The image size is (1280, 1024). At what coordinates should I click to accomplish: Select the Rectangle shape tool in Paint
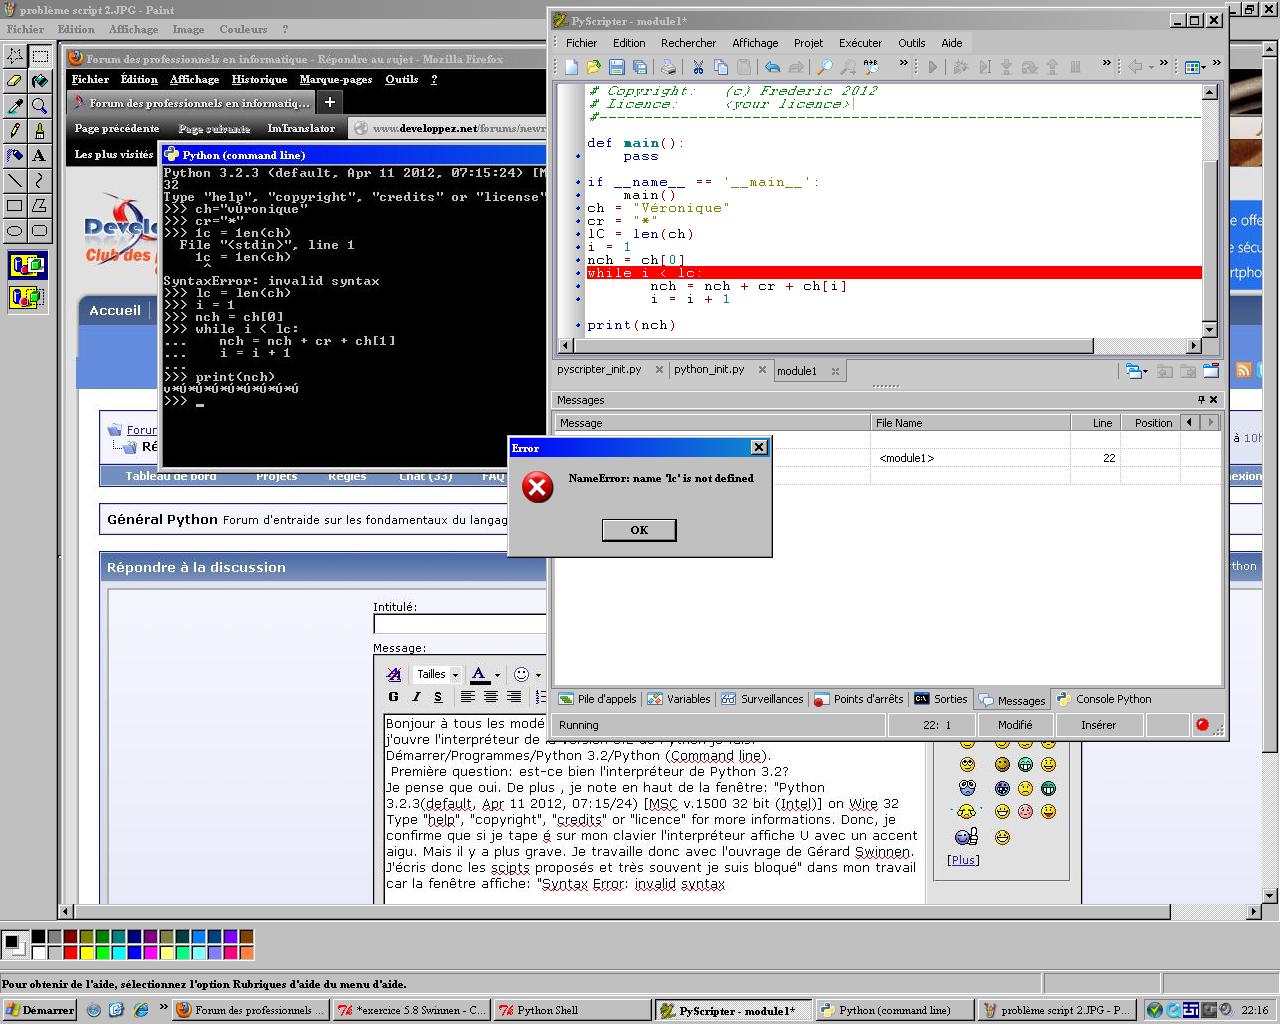(15, 206)
